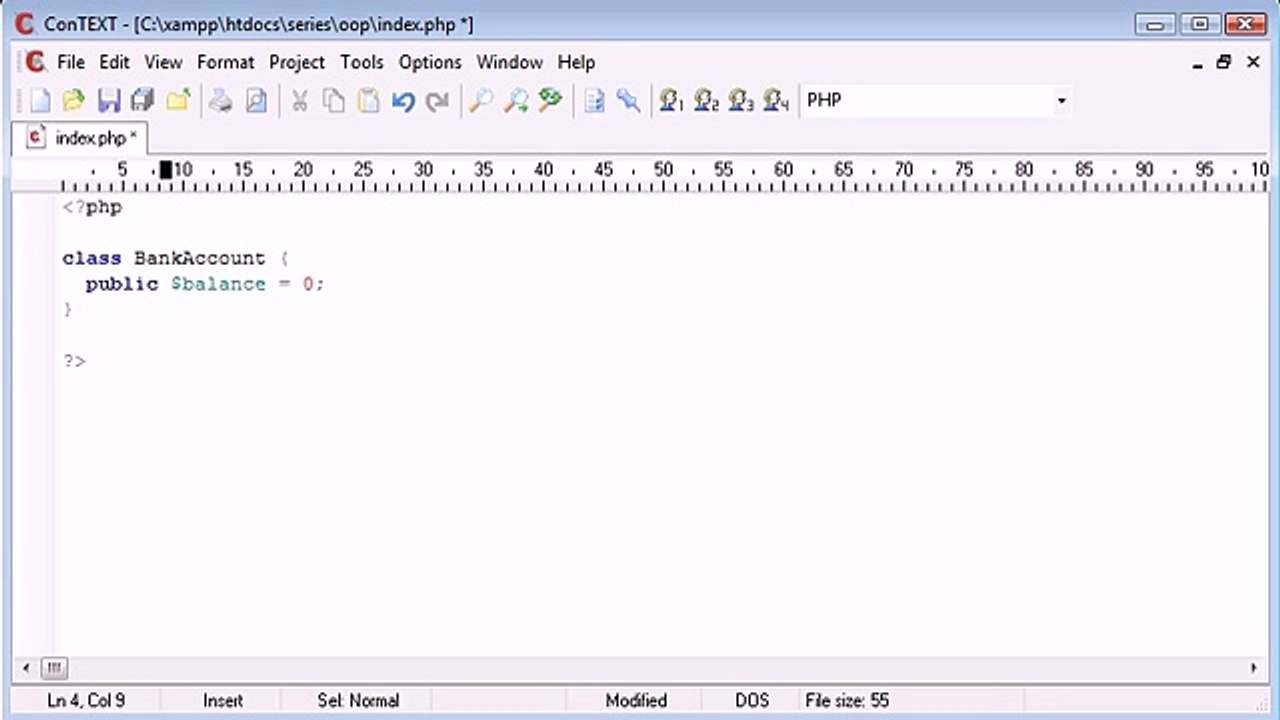
Task: Open the File menu
Action: tap(71, 62)
